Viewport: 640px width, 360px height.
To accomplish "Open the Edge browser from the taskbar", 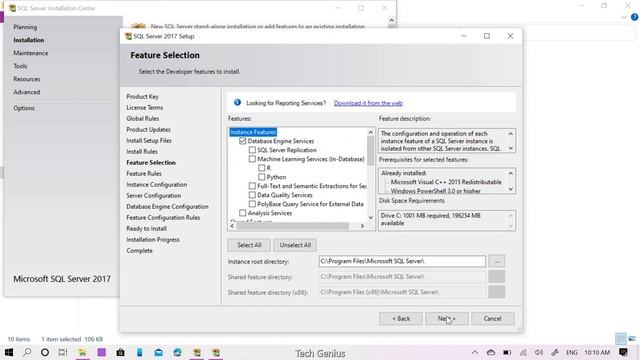I will 178,352.
